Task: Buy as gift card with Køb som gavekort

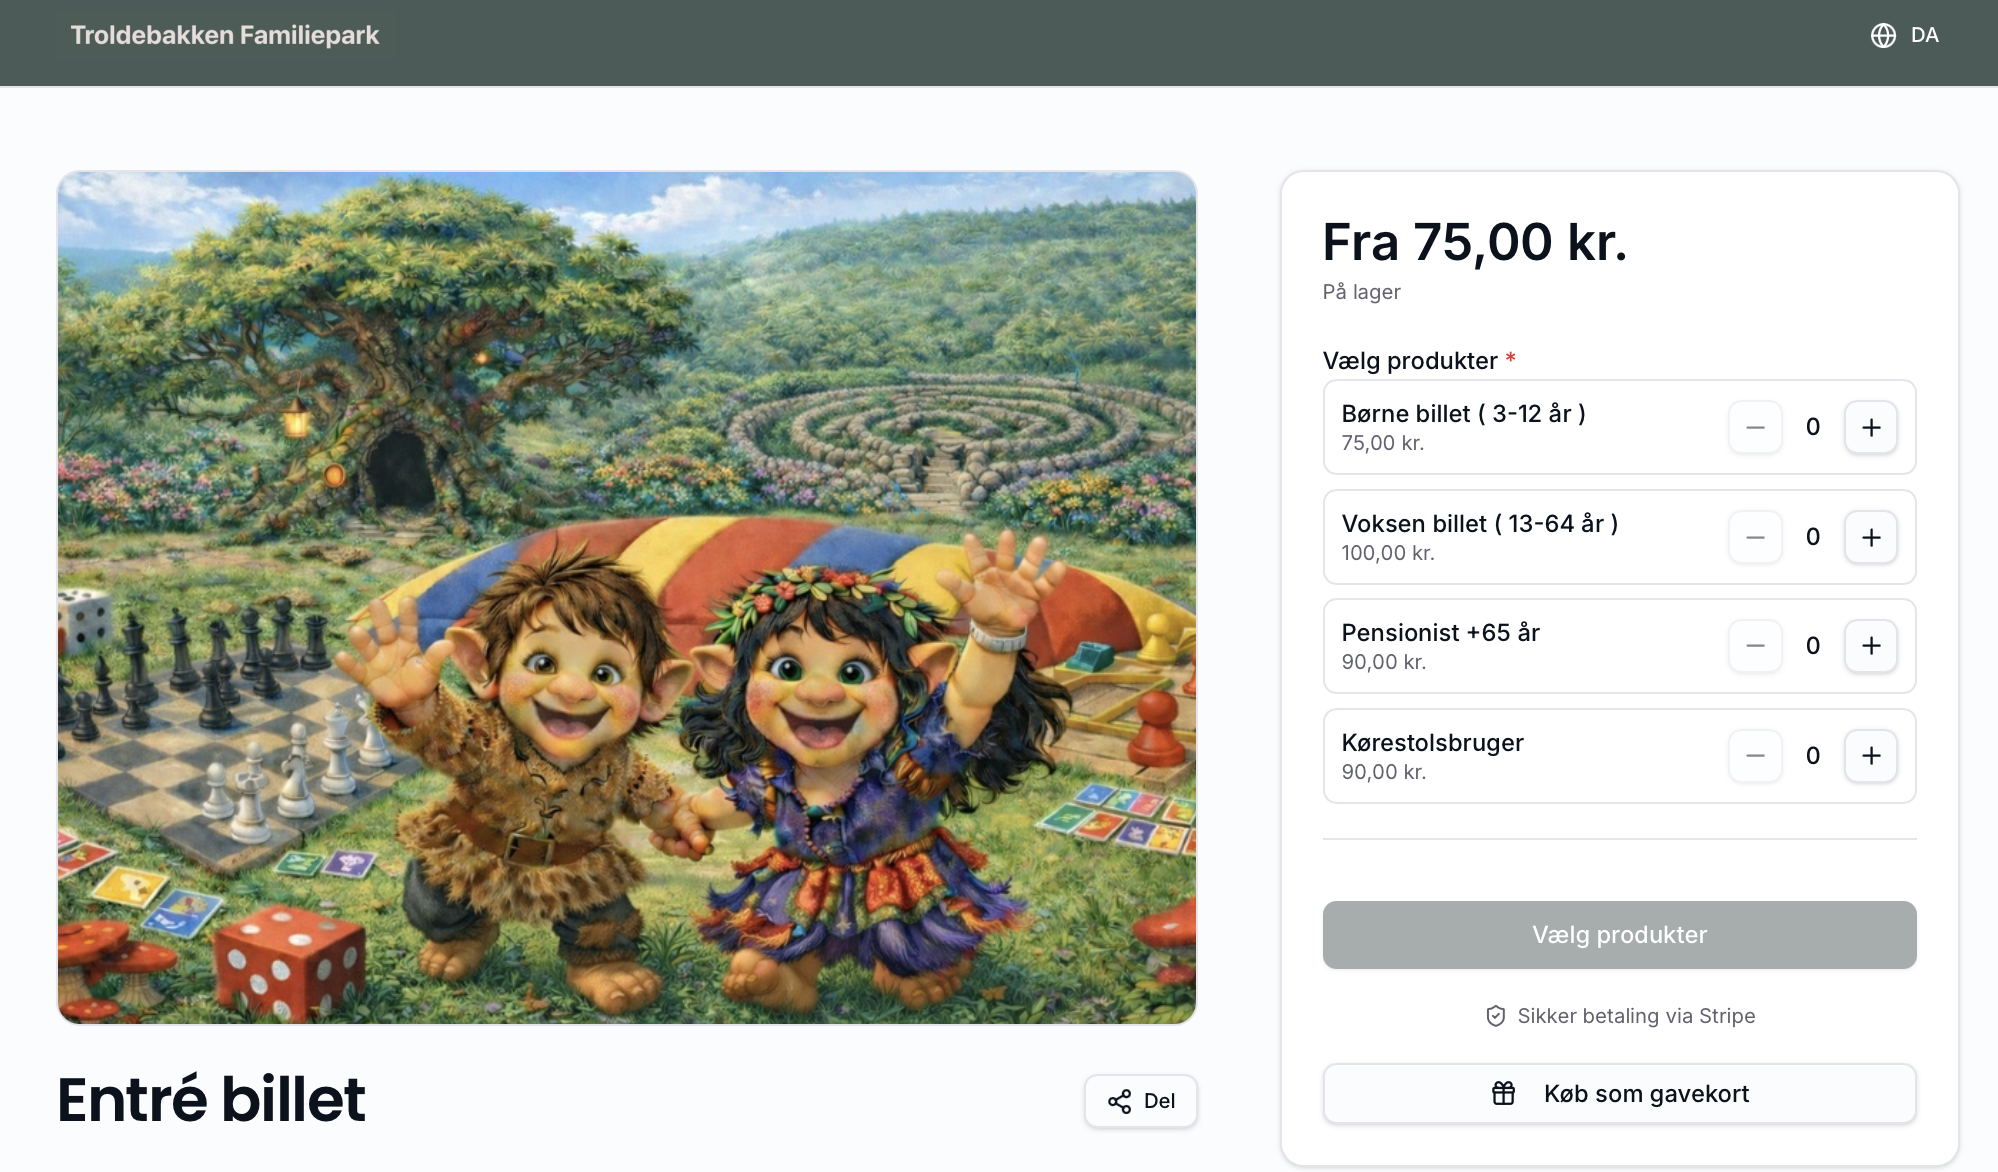Action: (x=1619, y=1093)
